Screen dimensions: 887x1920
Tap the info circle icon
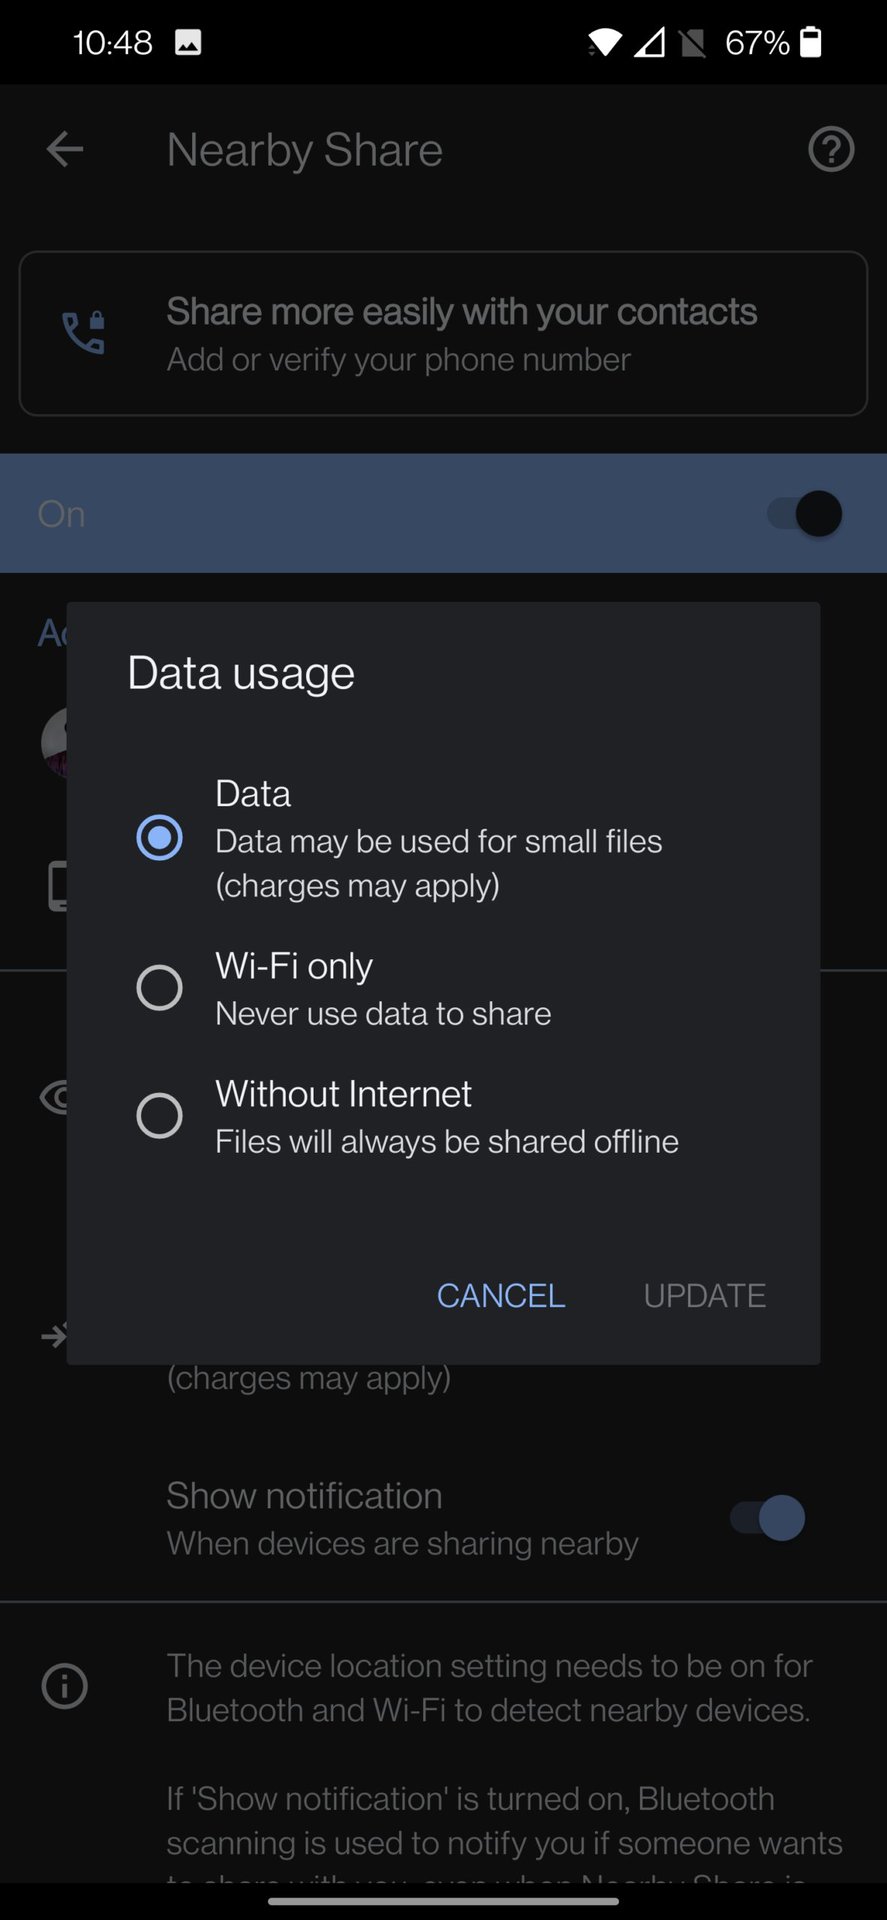(65, 1686)
